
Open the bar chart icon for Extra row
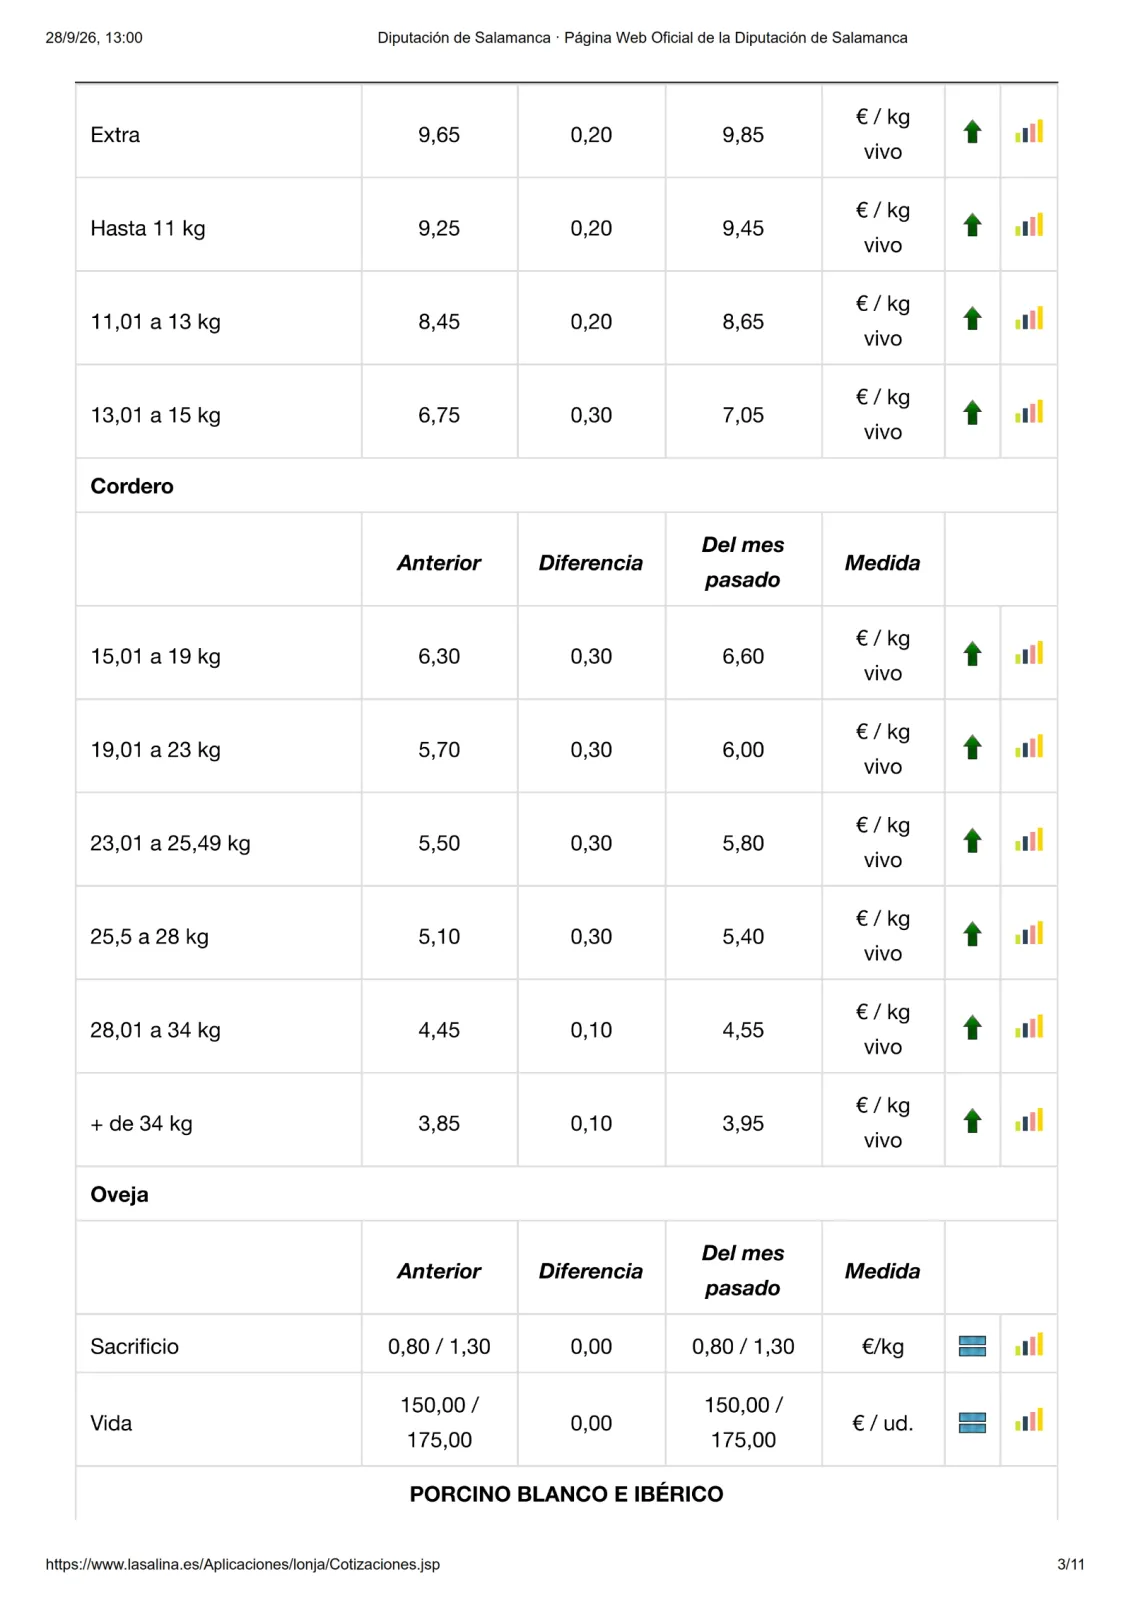pos(1029,131)
